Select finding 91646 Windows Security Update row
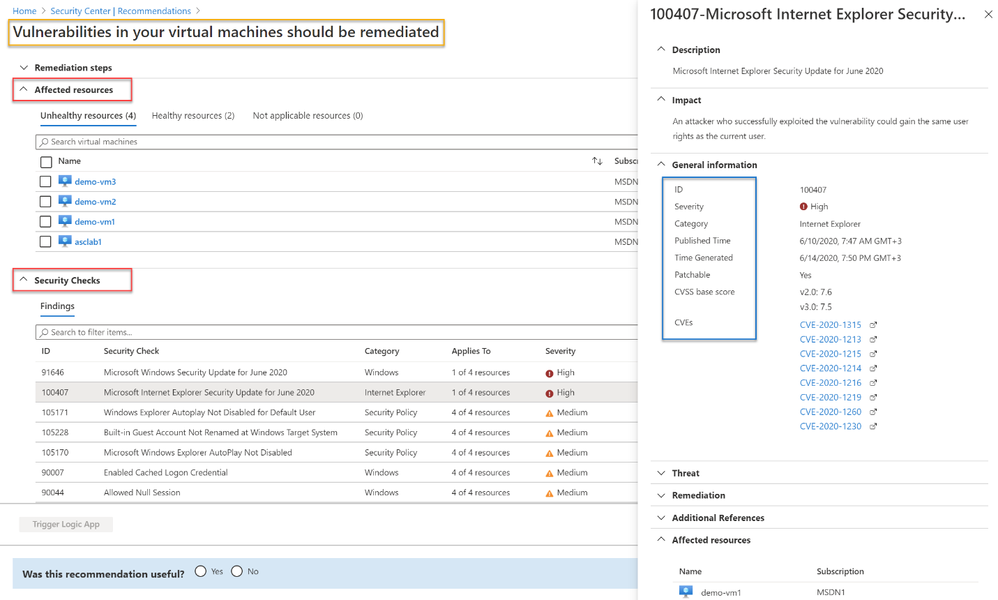Screen dimensions: 998x600 click(x=336, y=372)
